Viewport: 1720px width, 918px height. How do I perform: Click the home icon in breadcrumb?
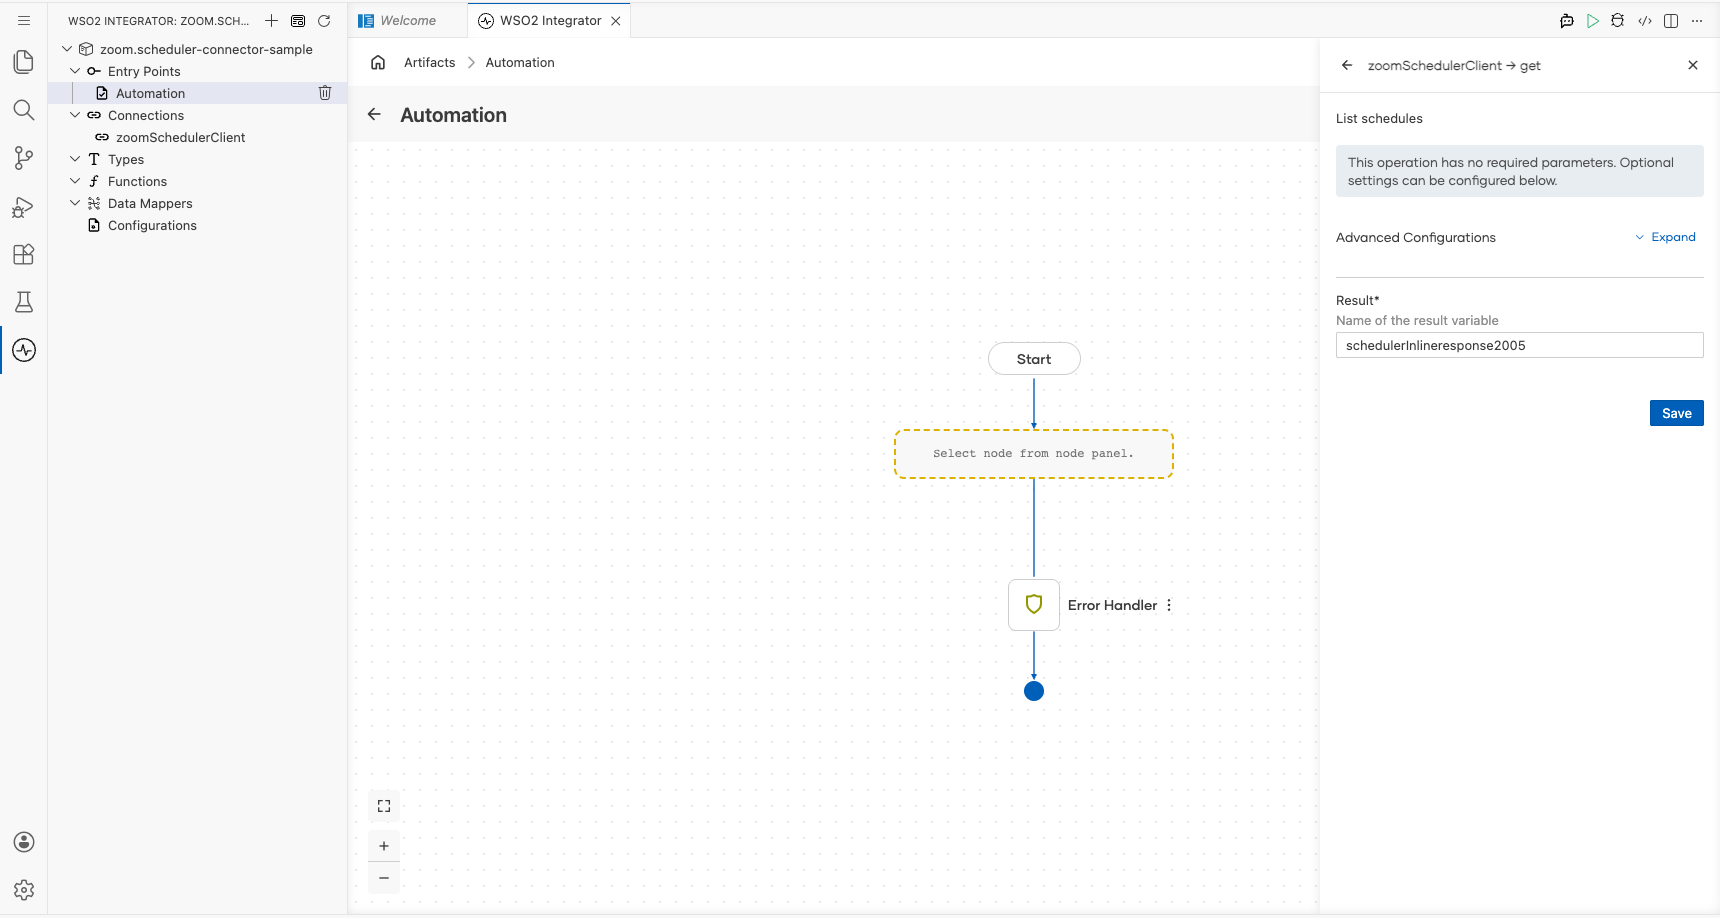pyautogui.click(x=378, y=62)
